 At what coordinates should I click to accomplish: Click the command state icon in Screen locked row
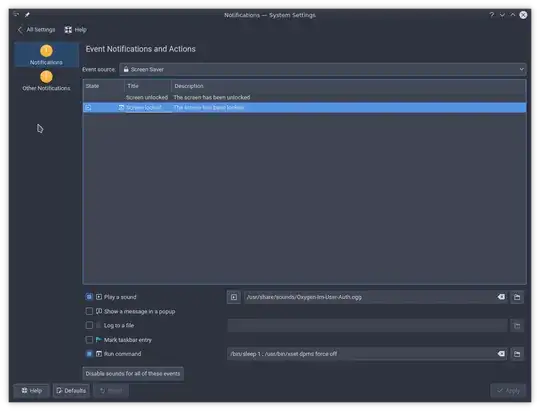tap(121, 107)
